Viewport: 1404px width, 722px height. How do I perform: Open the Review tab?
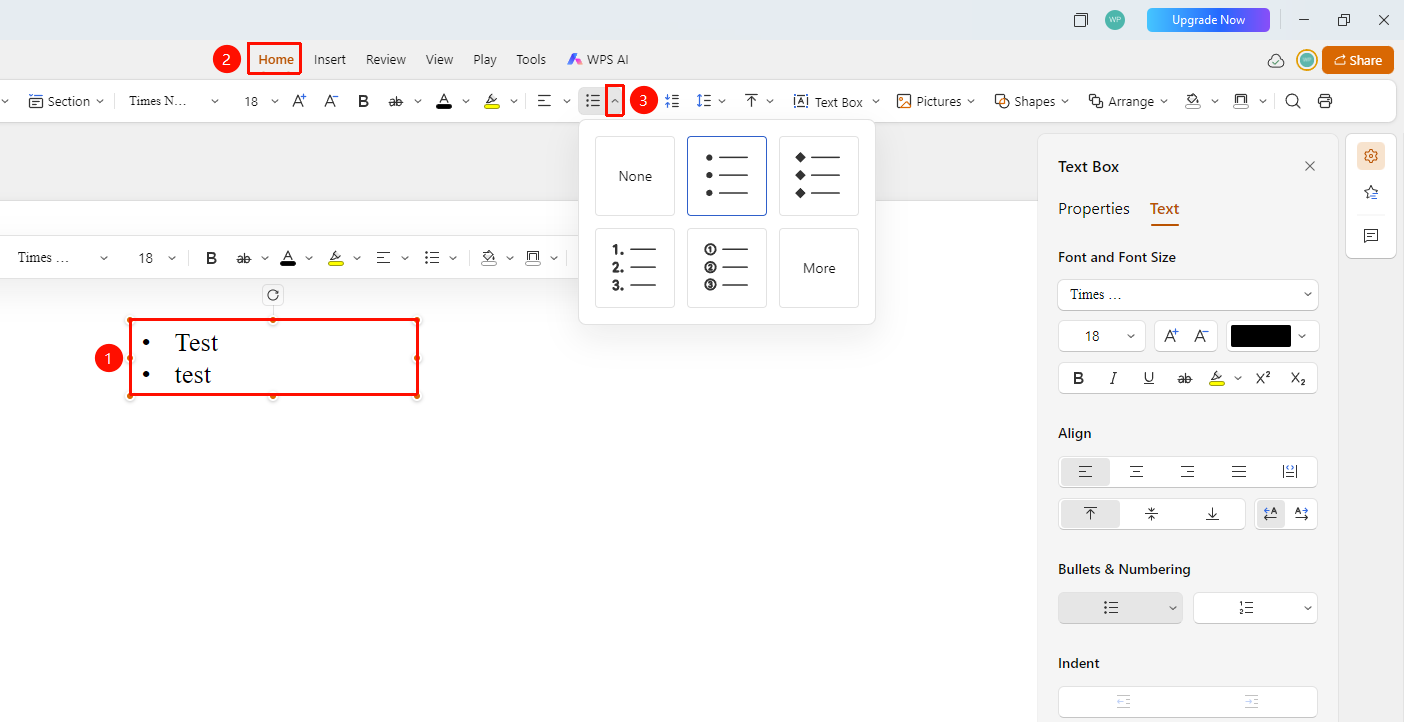(x=386, y=59)
